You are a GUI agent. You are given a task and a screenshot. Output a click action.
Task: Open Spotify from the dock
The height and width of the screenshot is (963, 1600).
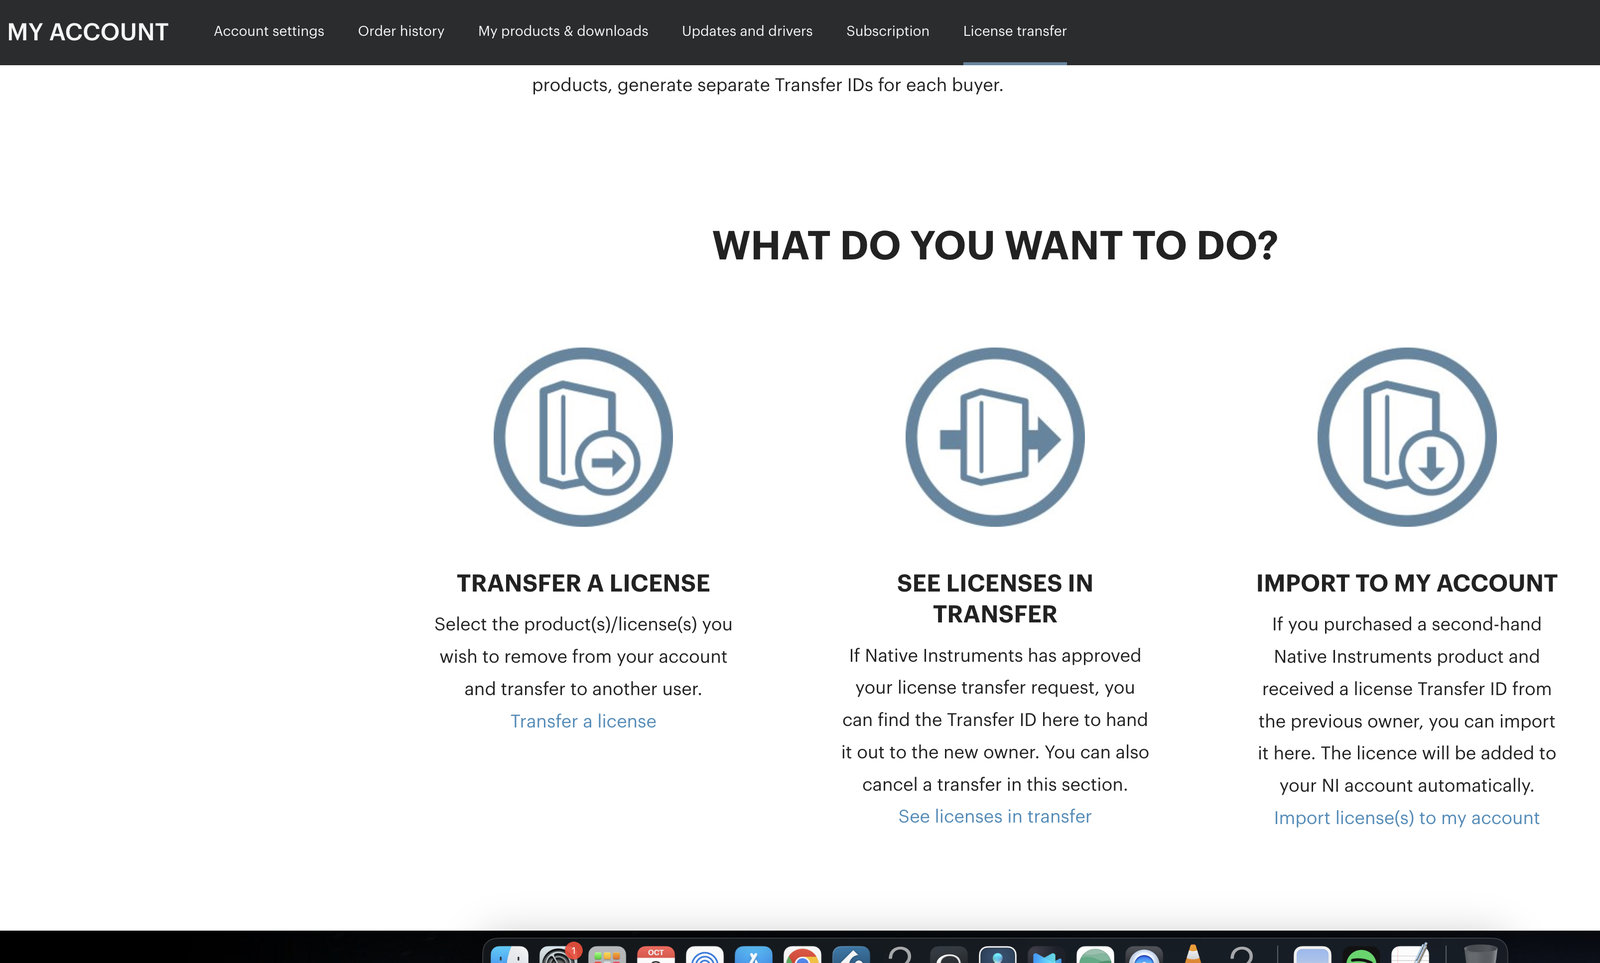[x=1361, y=956]
